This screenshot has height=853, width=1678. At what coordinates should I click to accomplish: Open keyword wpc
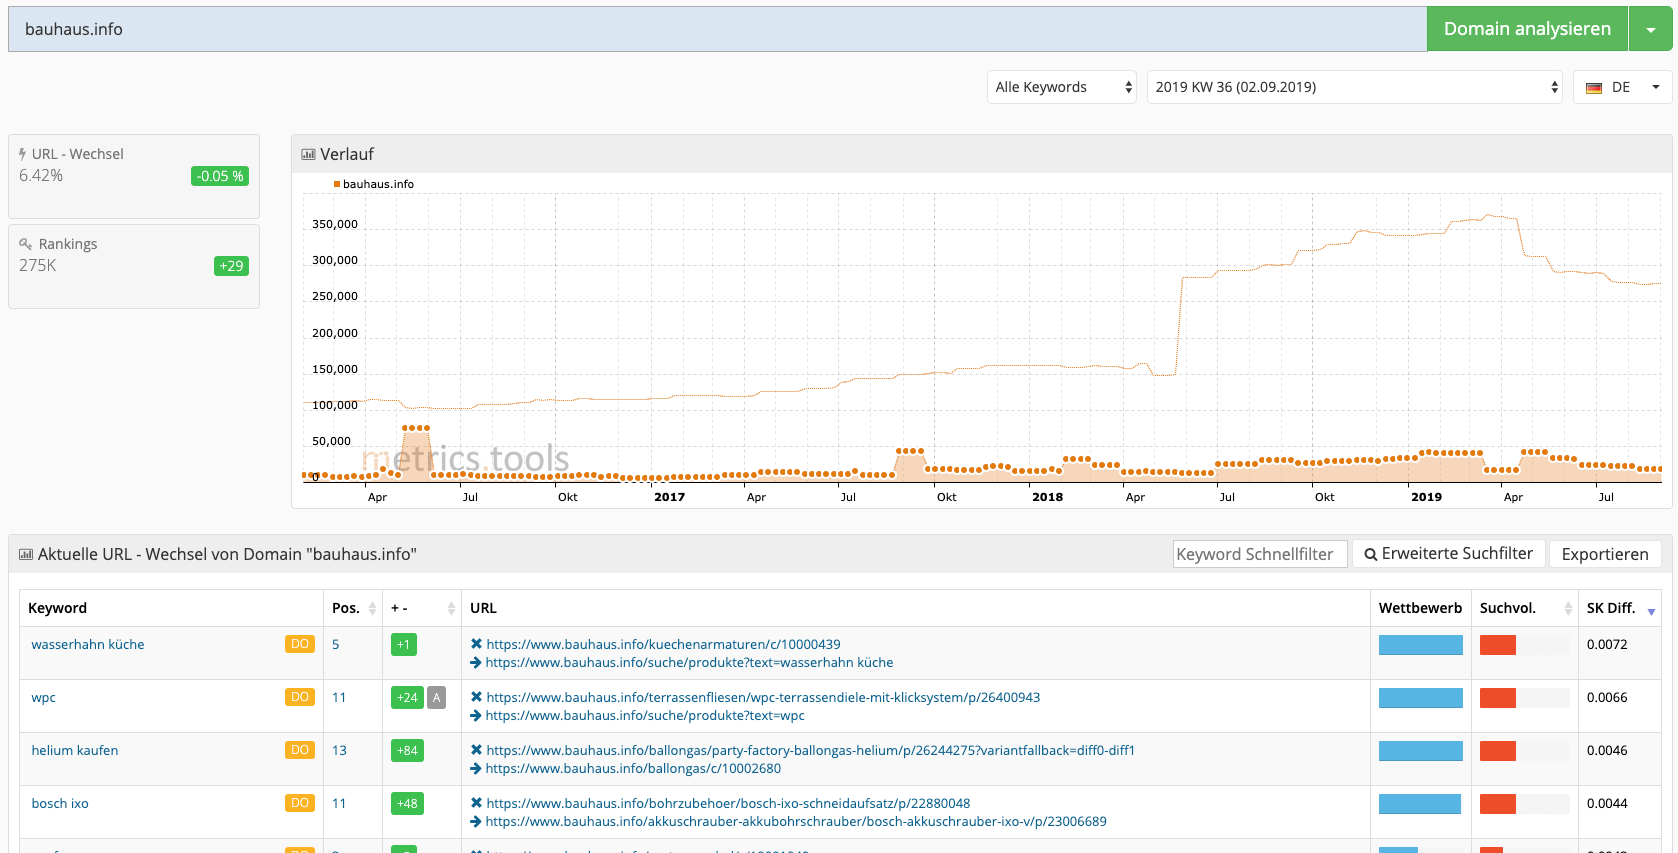coord(43,698)
